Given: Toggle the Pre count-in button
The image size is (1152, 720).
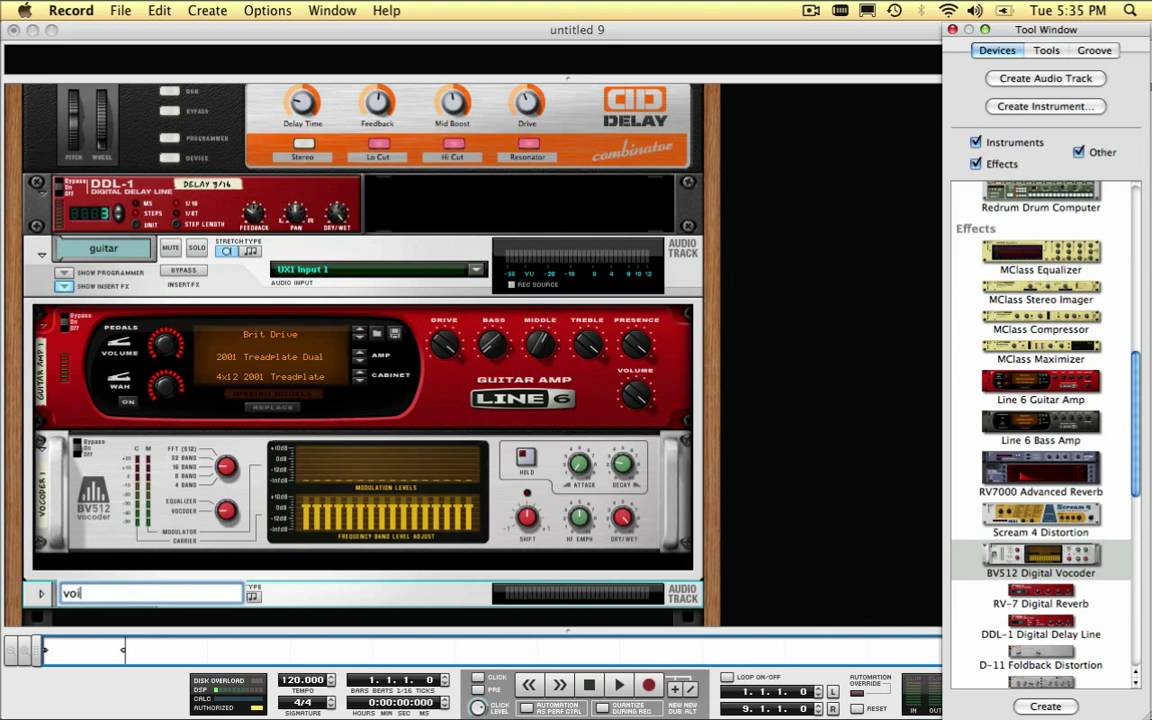Looking at the screenshot, I should point(478,690).
